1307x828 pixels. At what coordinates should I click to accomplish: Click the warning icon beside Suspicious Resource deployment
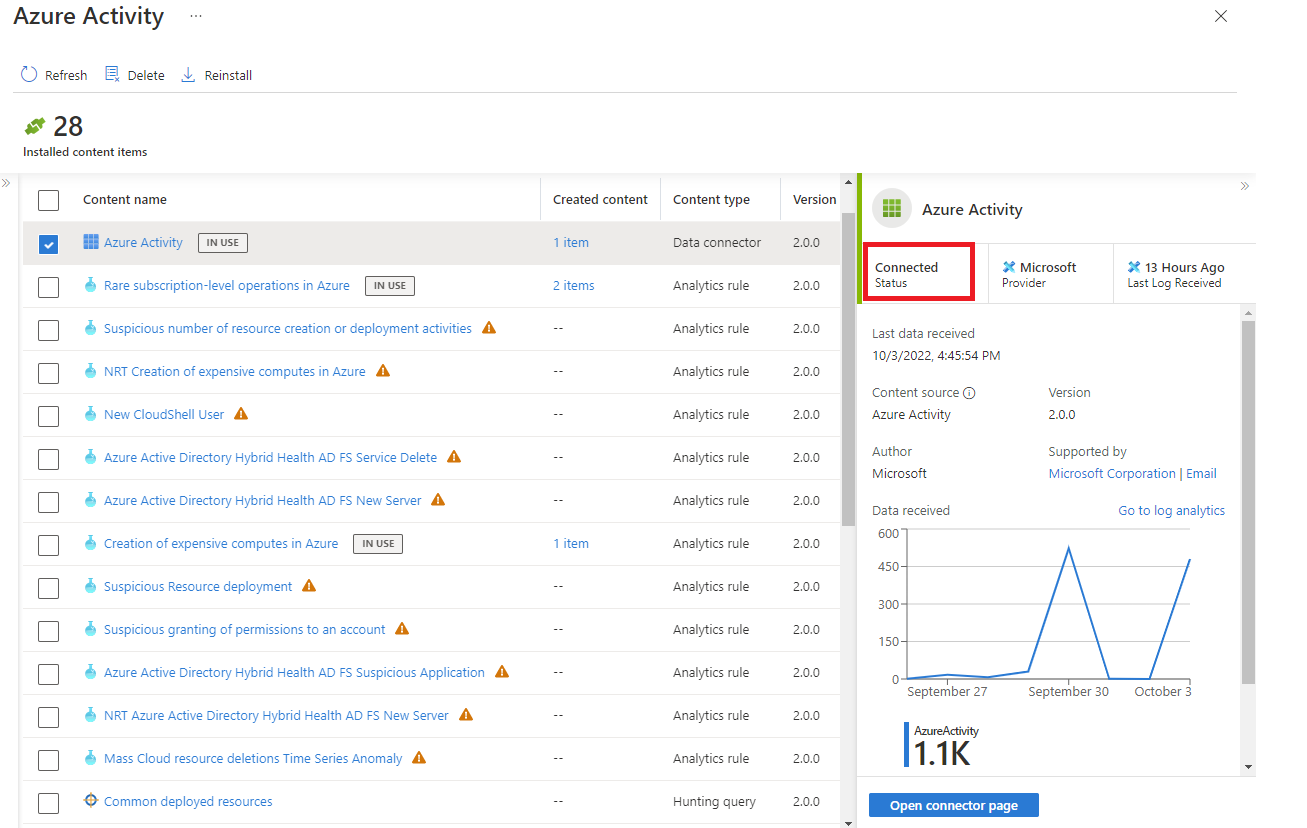pyautogui.click(x=309, y=588)
